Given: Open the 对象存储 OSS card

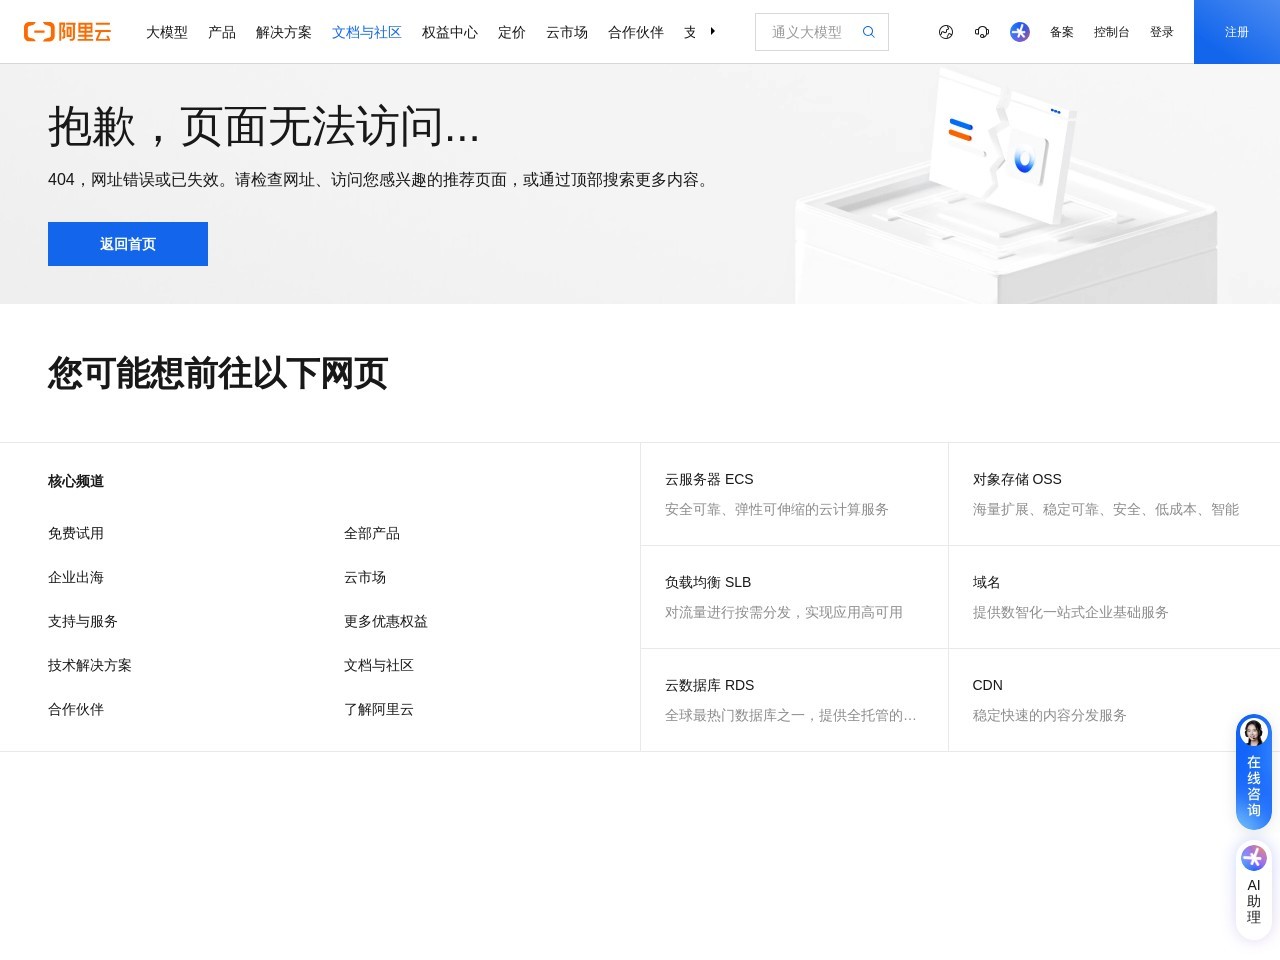Looking at the screenshot, I should click(1114, 494).
